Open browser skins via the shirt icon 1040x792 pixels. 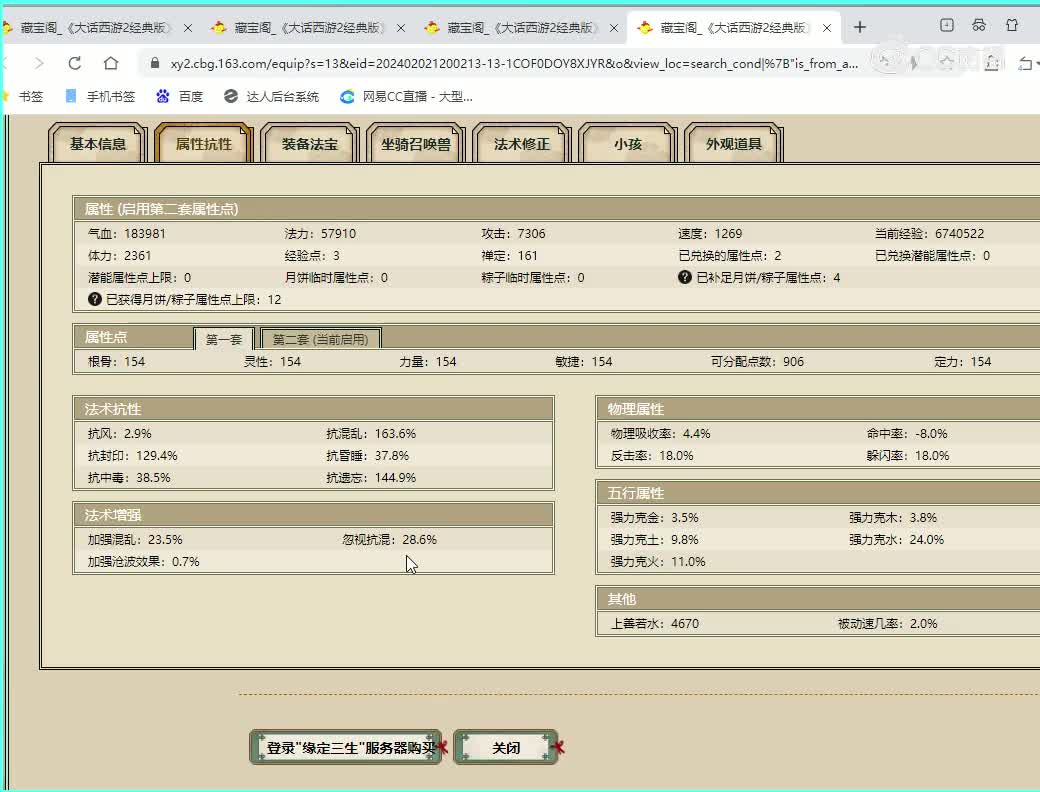(1011, 25)
